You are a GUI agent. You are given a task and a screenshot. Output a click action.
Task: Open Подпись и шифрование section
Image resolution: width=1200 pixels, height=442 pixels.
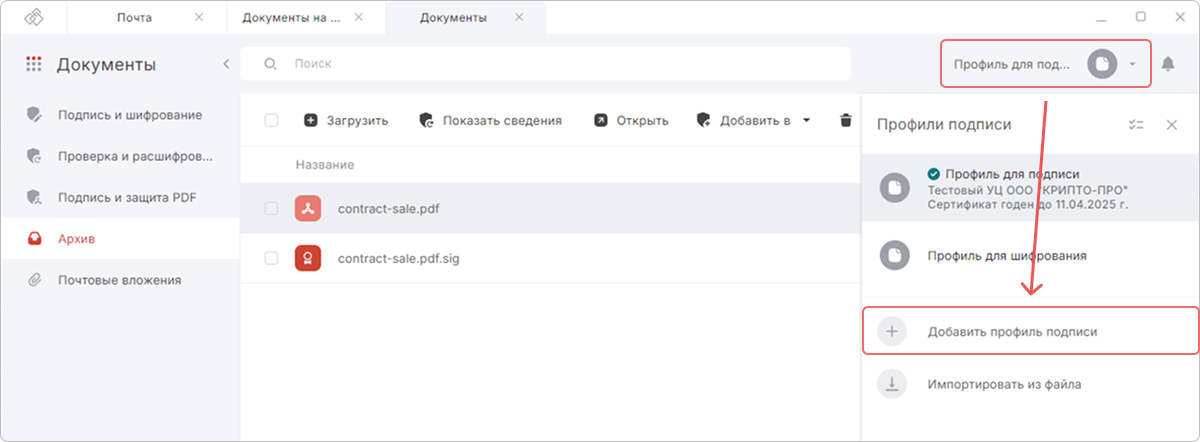[120, 115]
